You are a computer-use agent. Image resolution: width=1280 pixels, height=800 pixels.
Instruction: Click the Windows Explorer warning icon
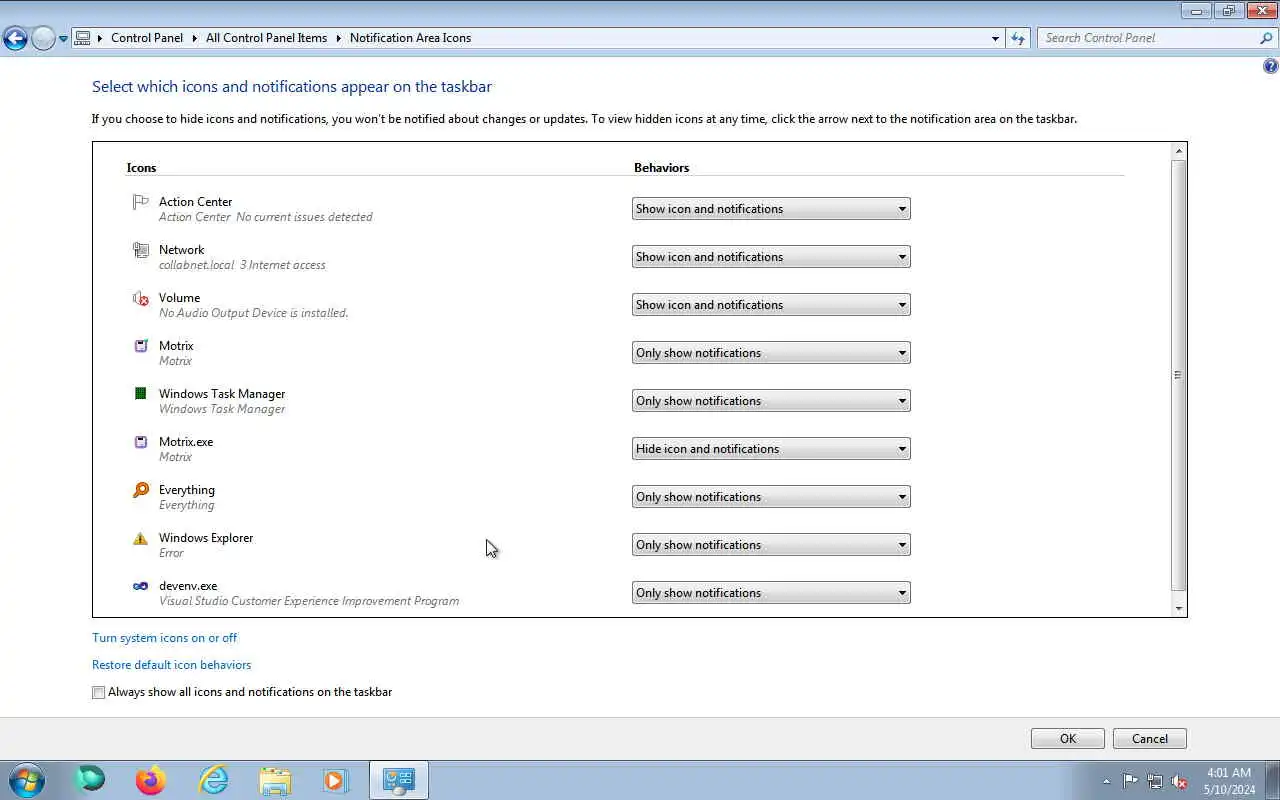click(141, 538)
